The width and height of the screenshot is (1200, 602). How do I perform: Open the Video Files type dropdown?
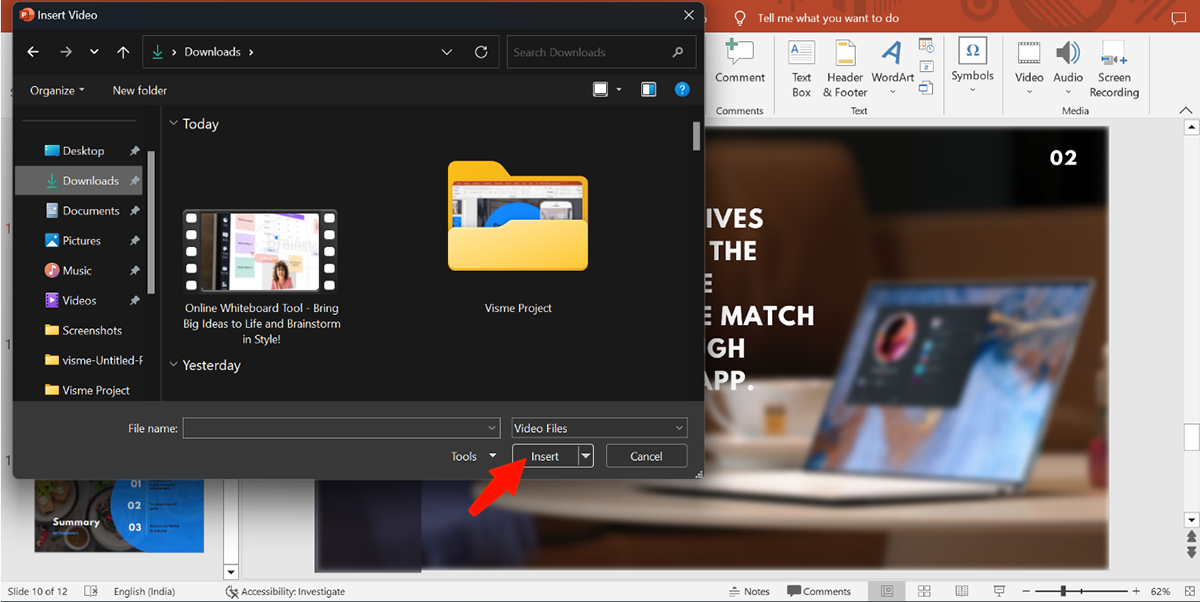[599, 428]
